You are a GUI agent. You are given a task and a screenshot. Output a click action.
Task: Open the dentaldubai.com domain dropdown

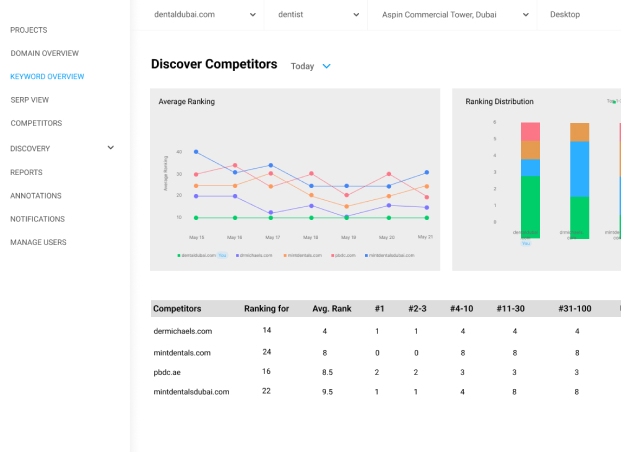(206, 15)
